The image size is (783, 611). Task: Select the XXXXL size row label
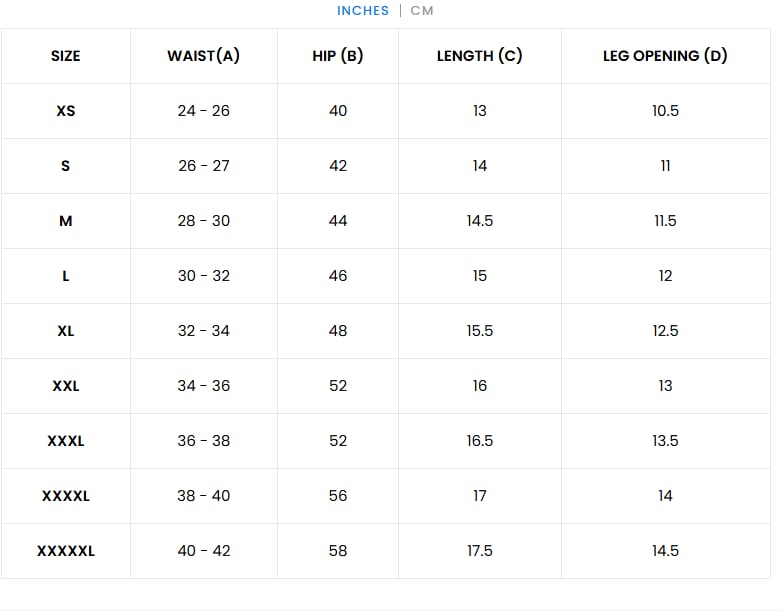(x=65, y=496)
